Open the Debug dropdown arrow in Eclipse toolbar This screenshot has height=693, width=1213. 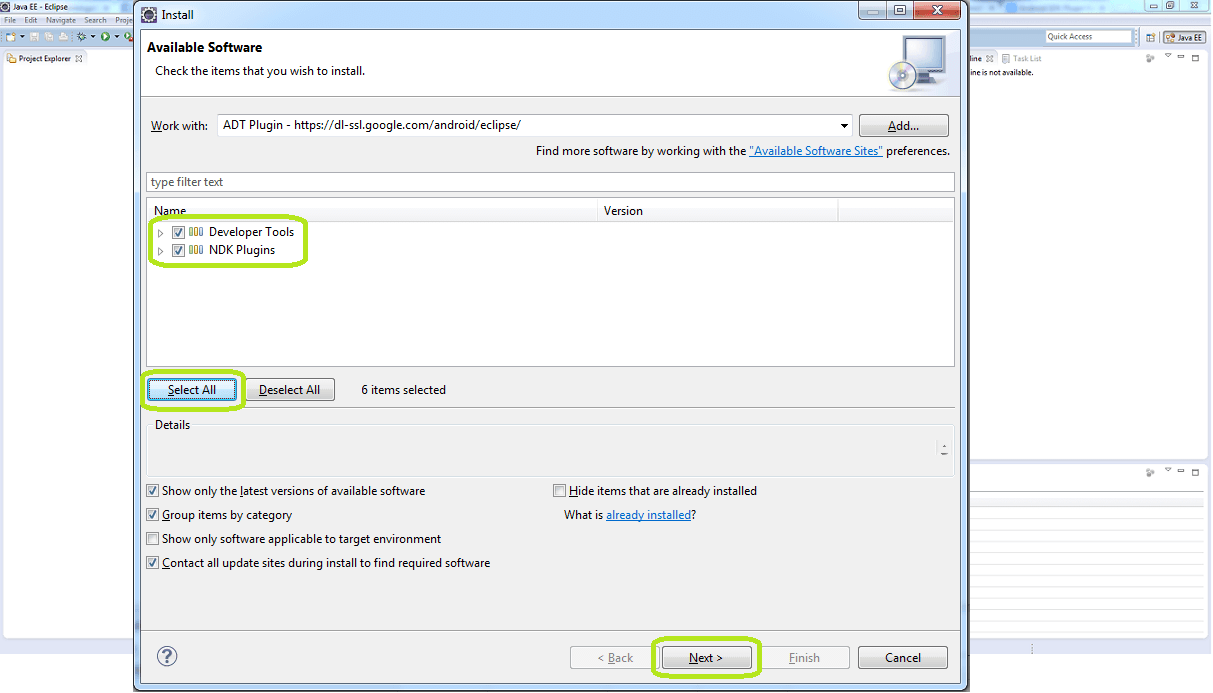93,36
